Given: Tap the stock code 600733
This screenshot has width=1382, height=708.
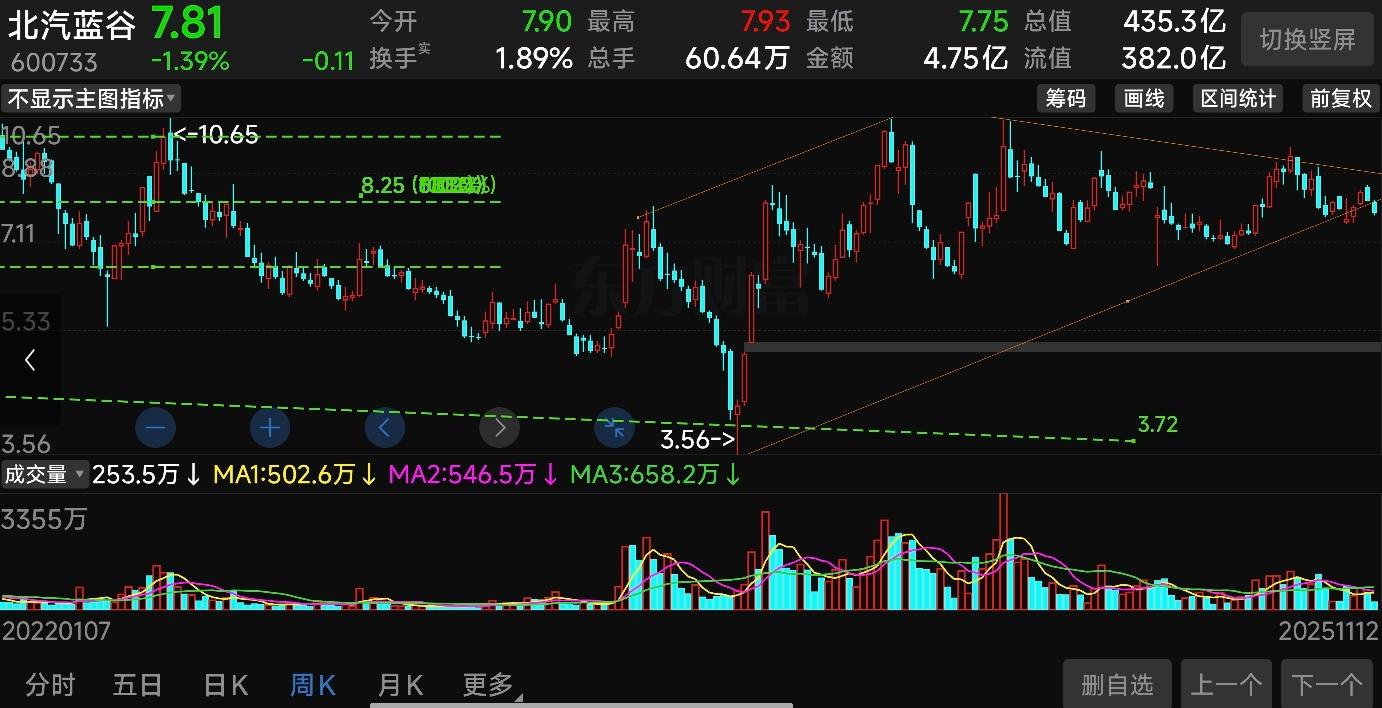Looking at the screenshot, I should (x=54, y=62).
